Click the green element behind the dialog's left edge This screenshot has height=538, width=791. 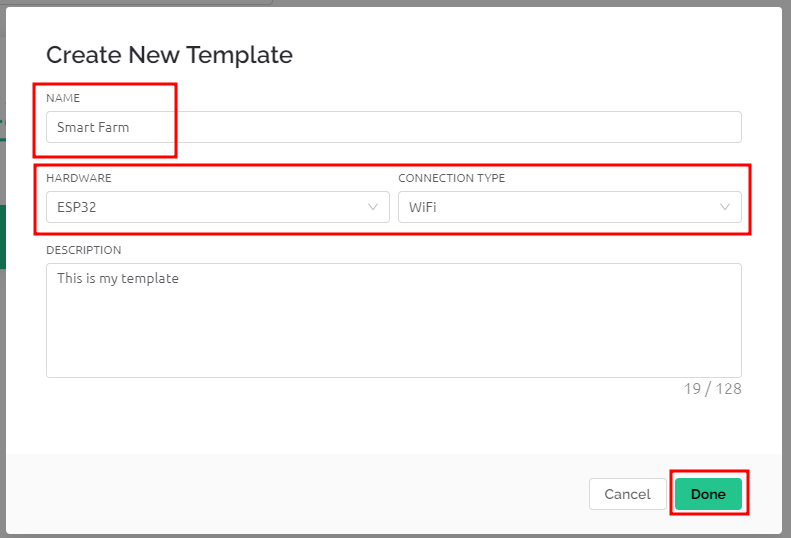pos(3,237)
